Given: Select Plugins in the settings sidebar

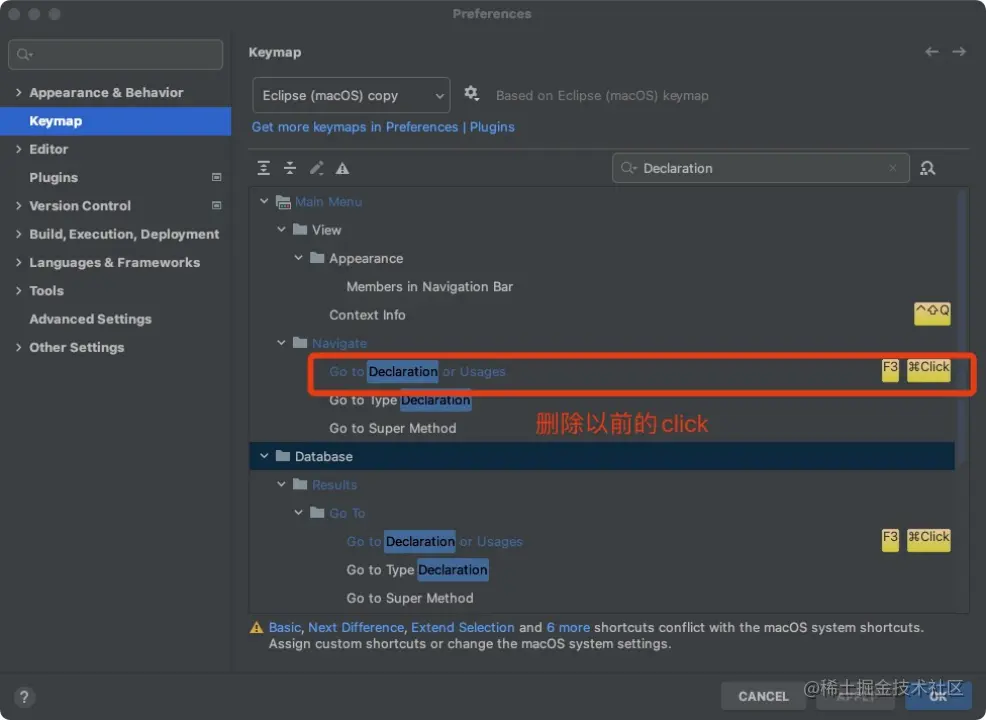Looking at the screenshot, I should 116,177.
